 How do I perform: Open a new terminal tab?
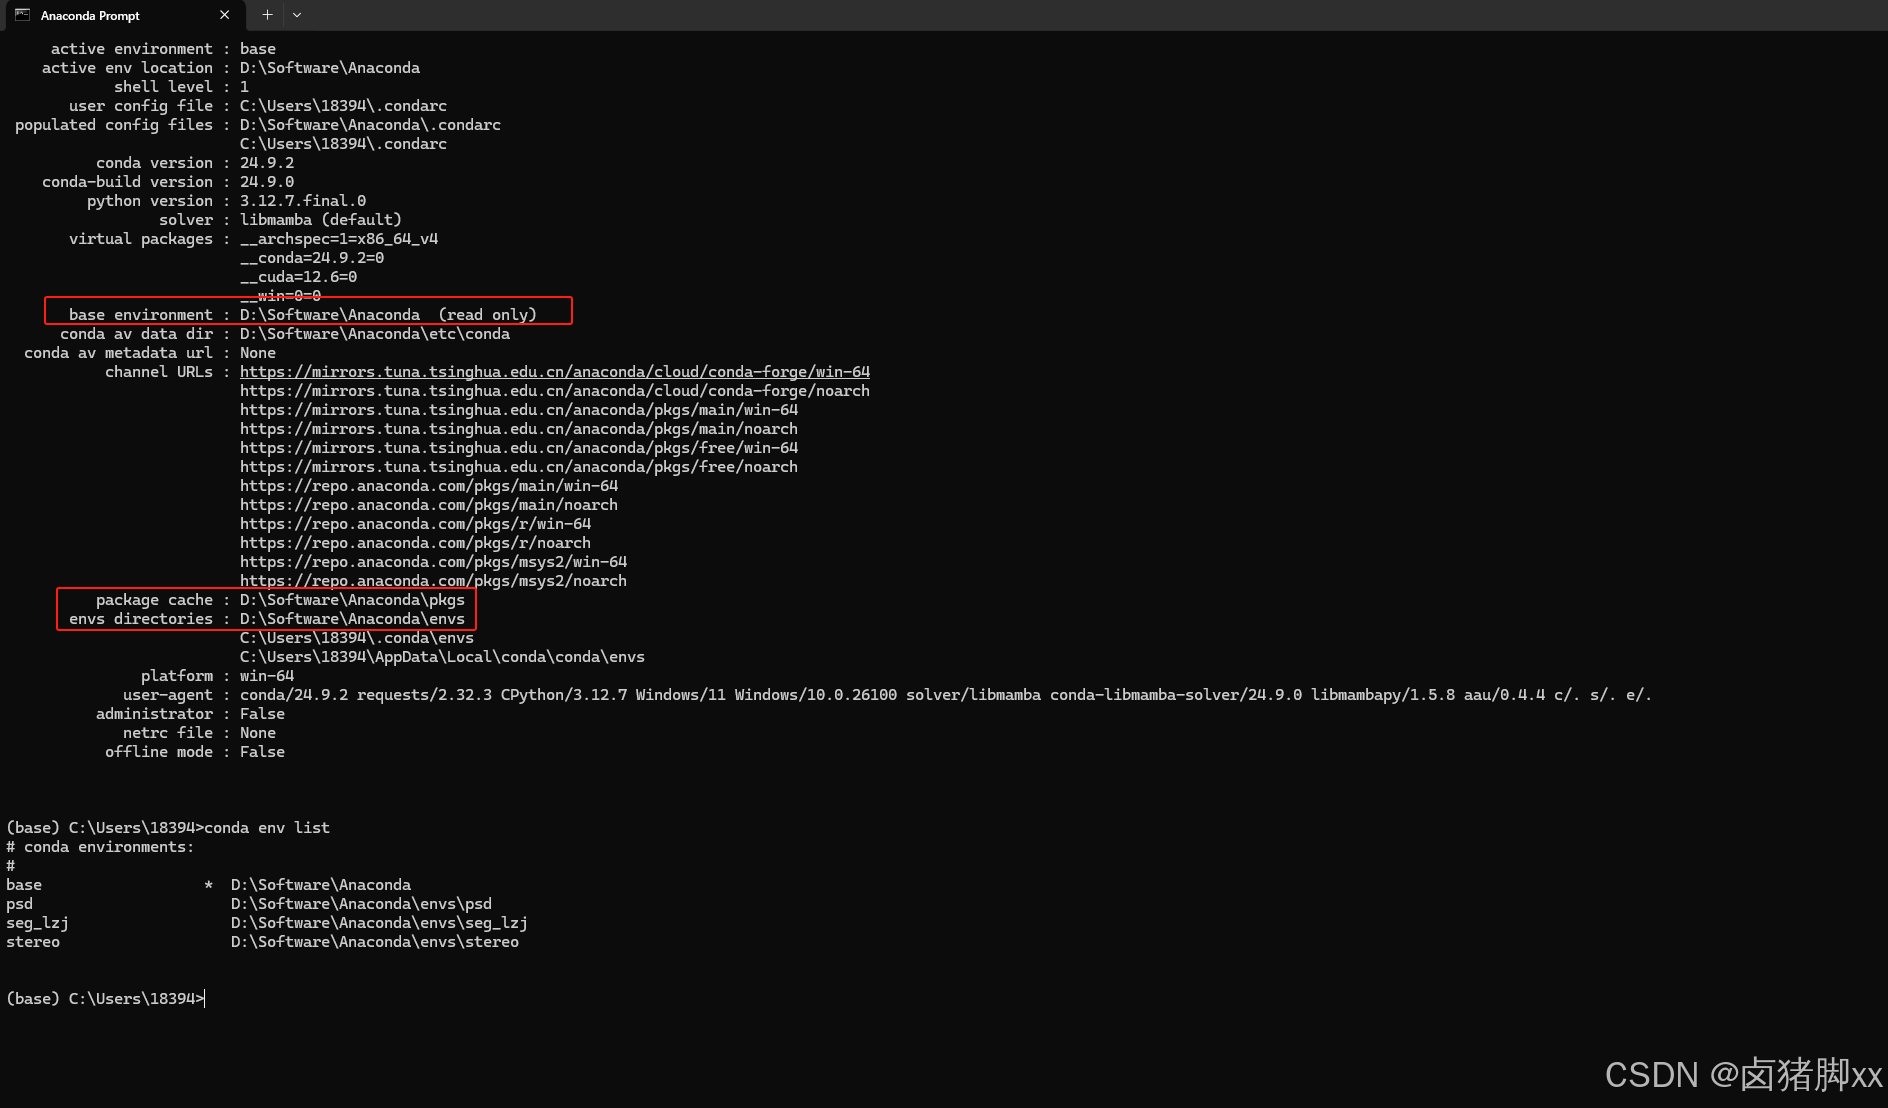(x=266, y=15)
